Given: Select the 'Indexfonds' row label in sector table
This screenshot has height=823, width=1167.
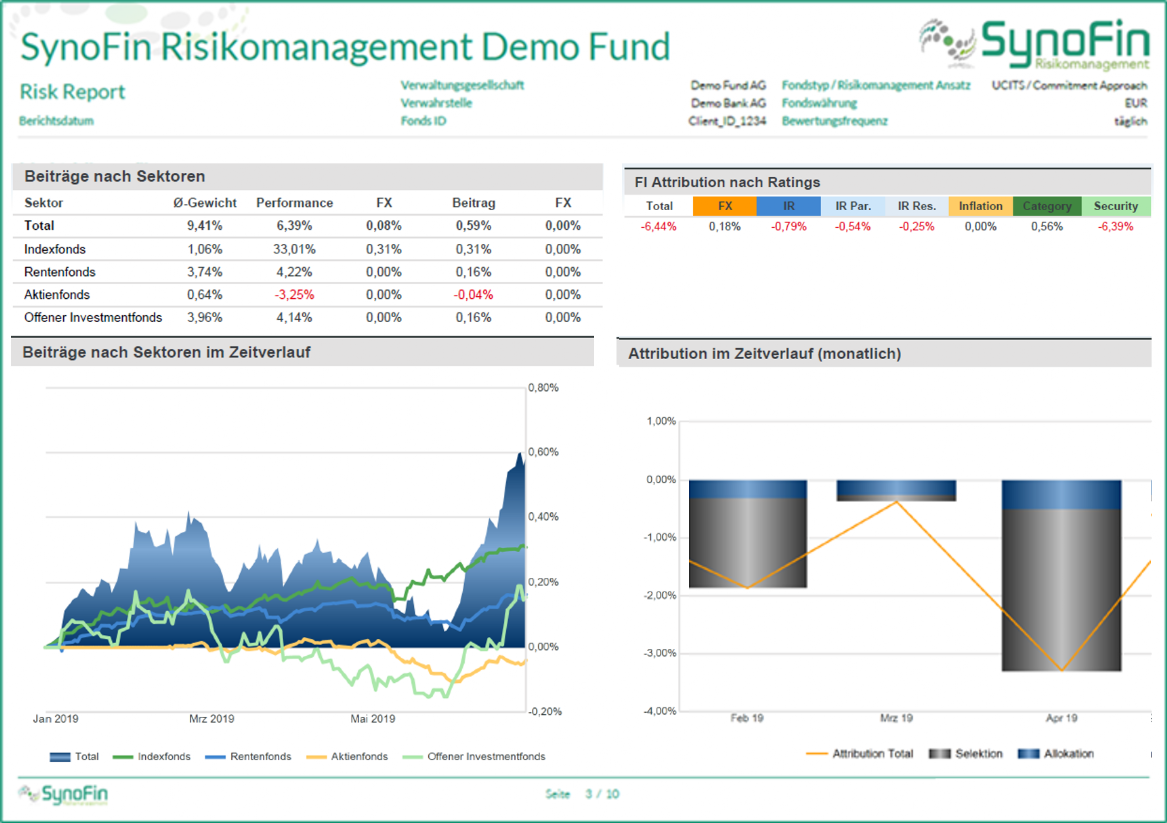Looking at the screenshot, I should point(54,249).
